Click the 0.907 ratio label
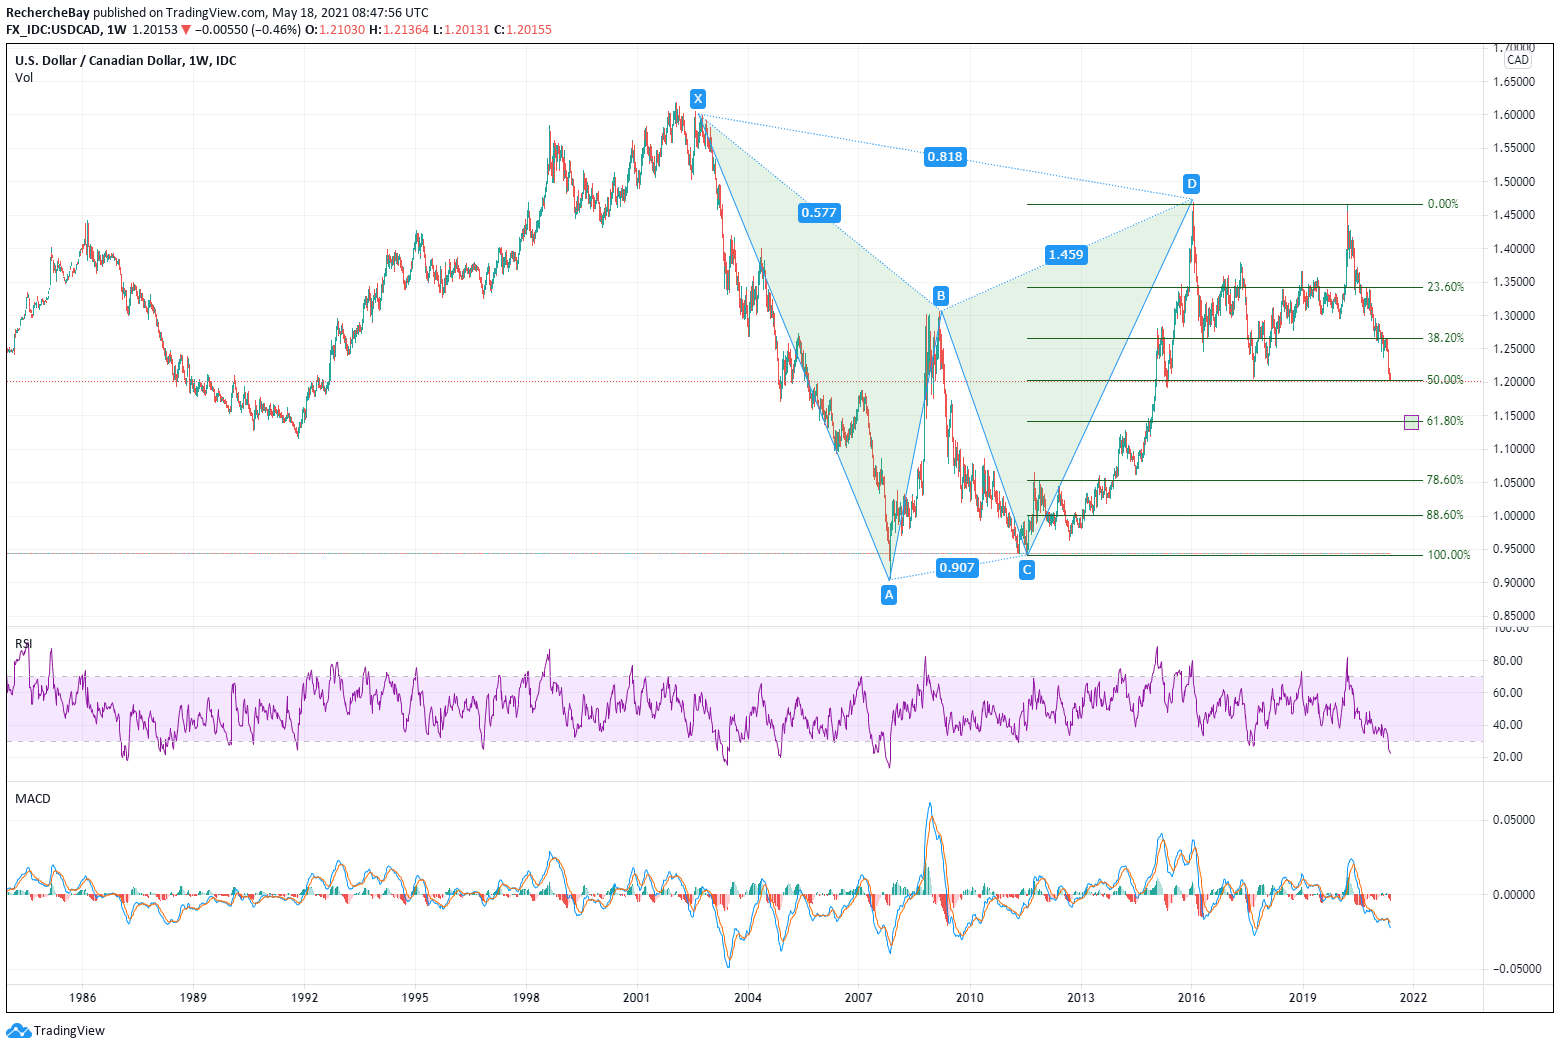 coord(957,567)
